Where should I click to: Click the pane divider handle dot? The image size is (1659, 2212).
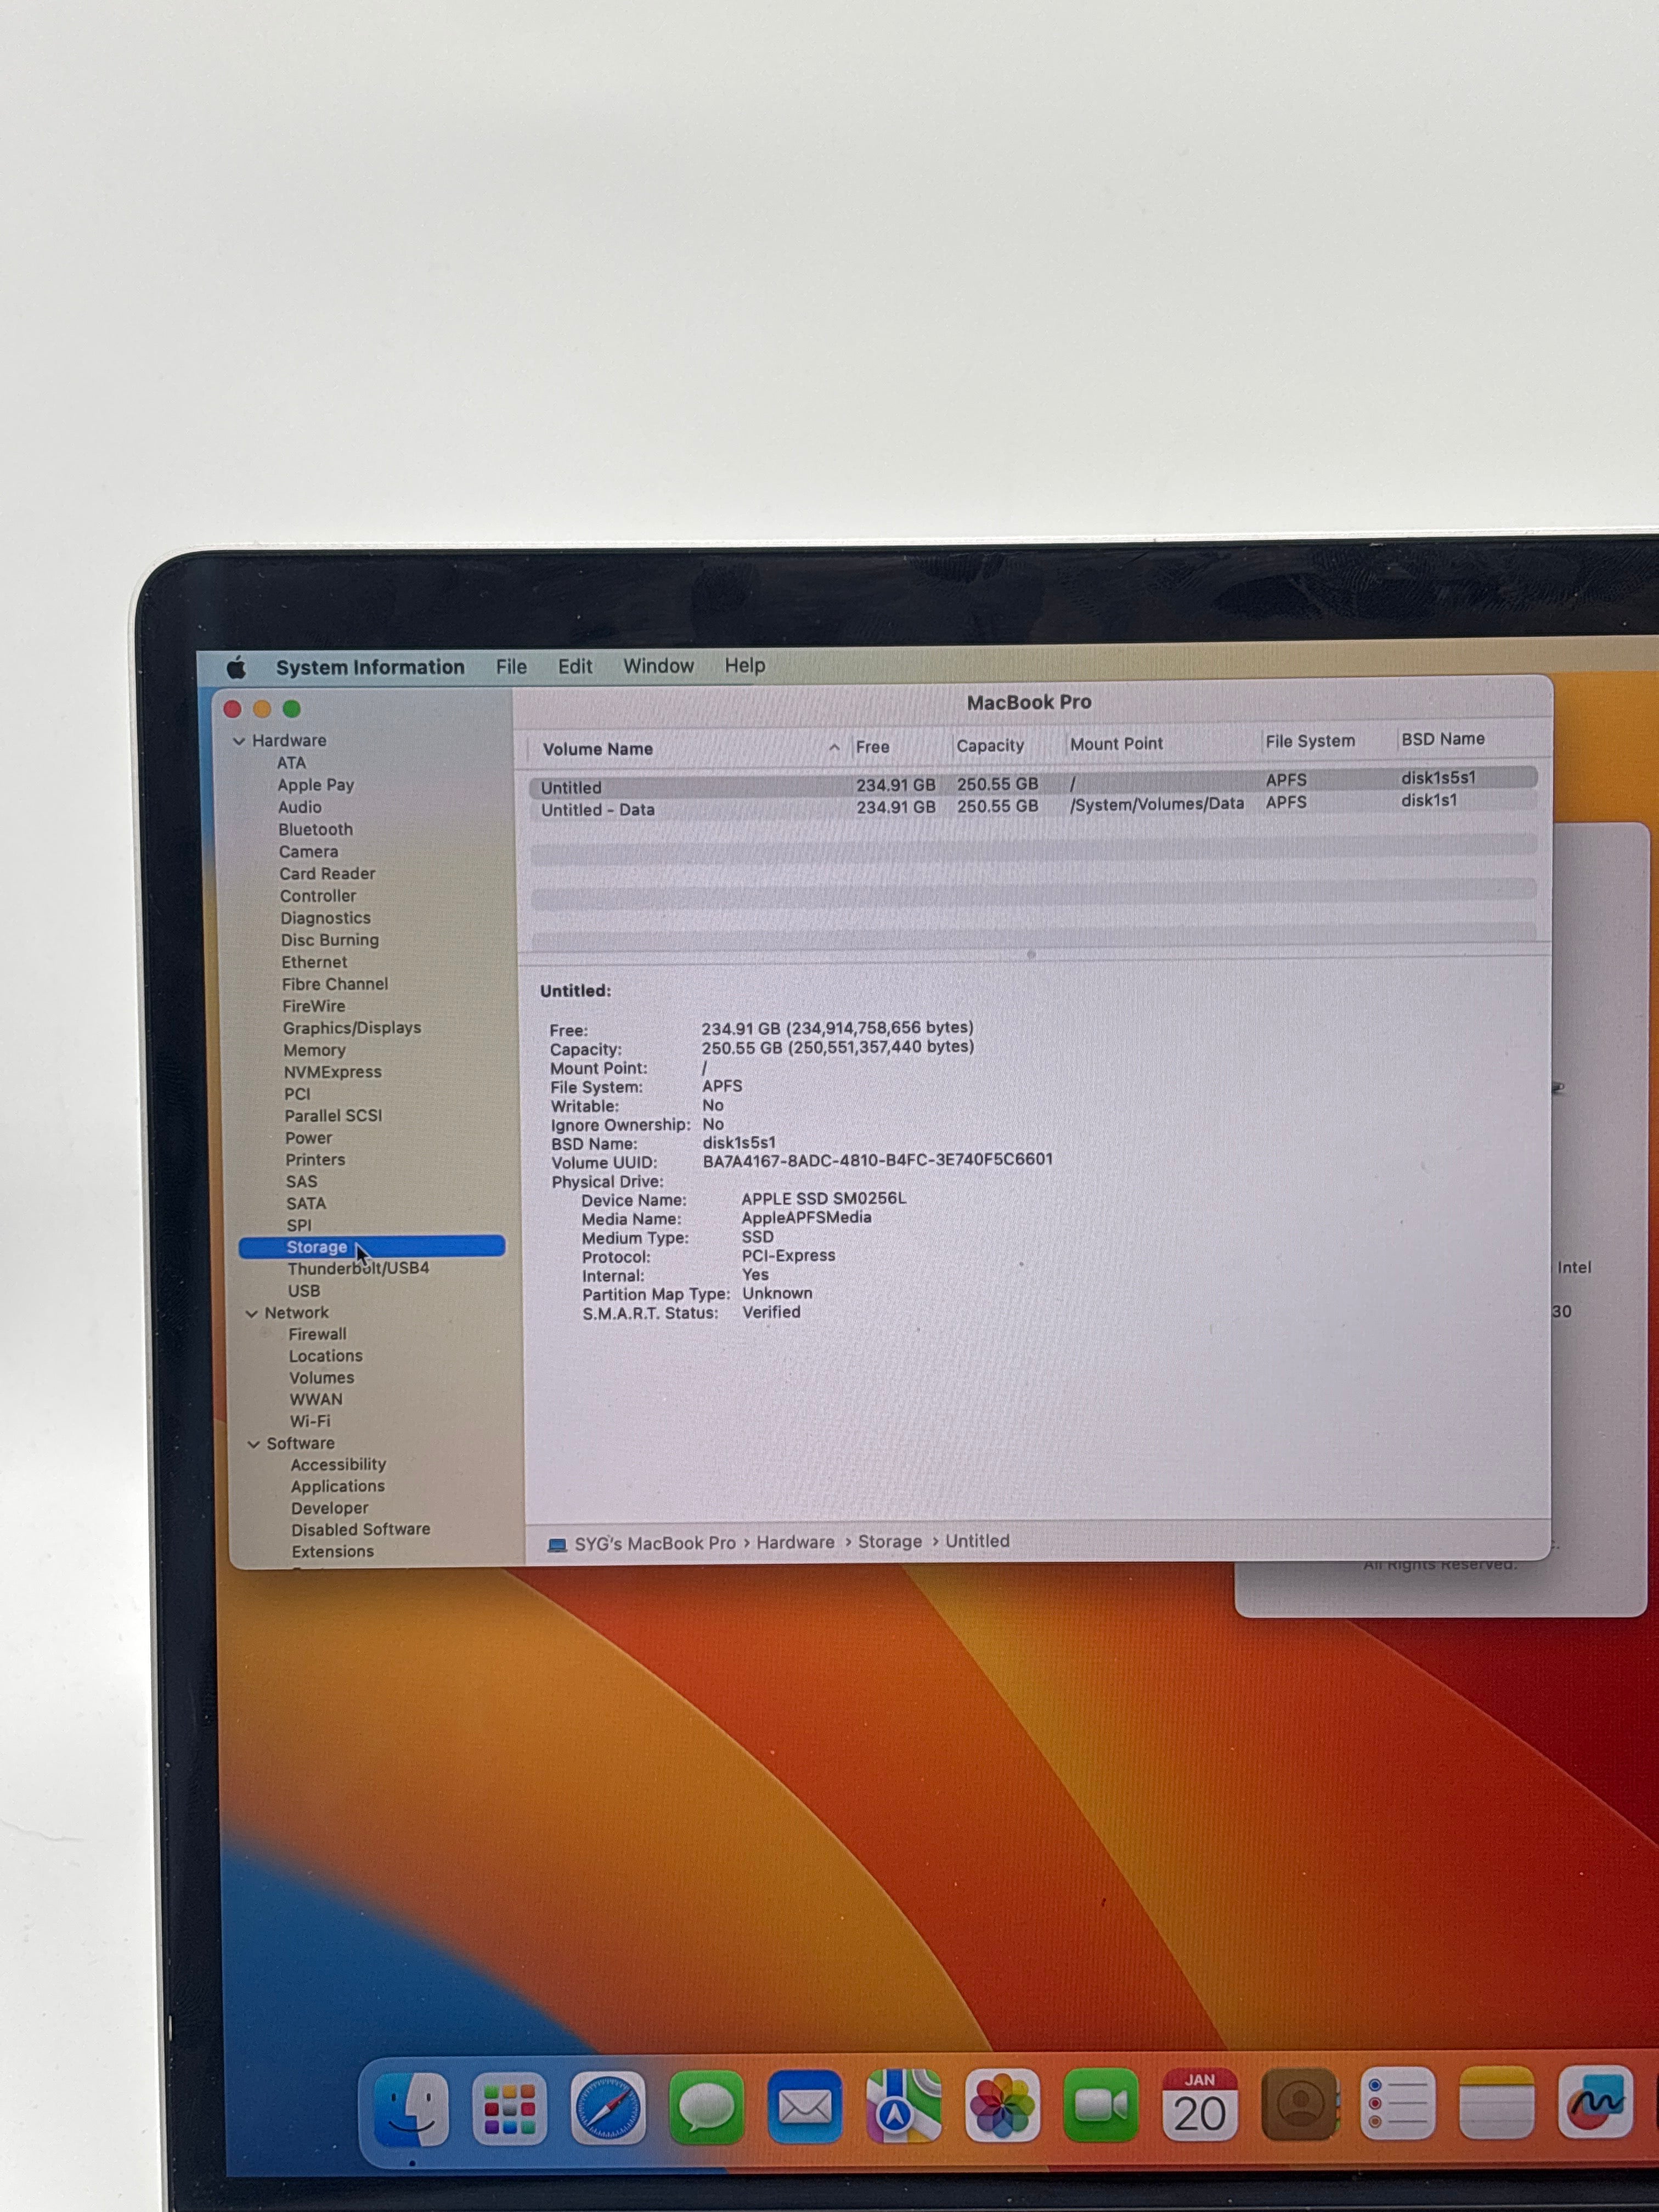coord(1031,954)
